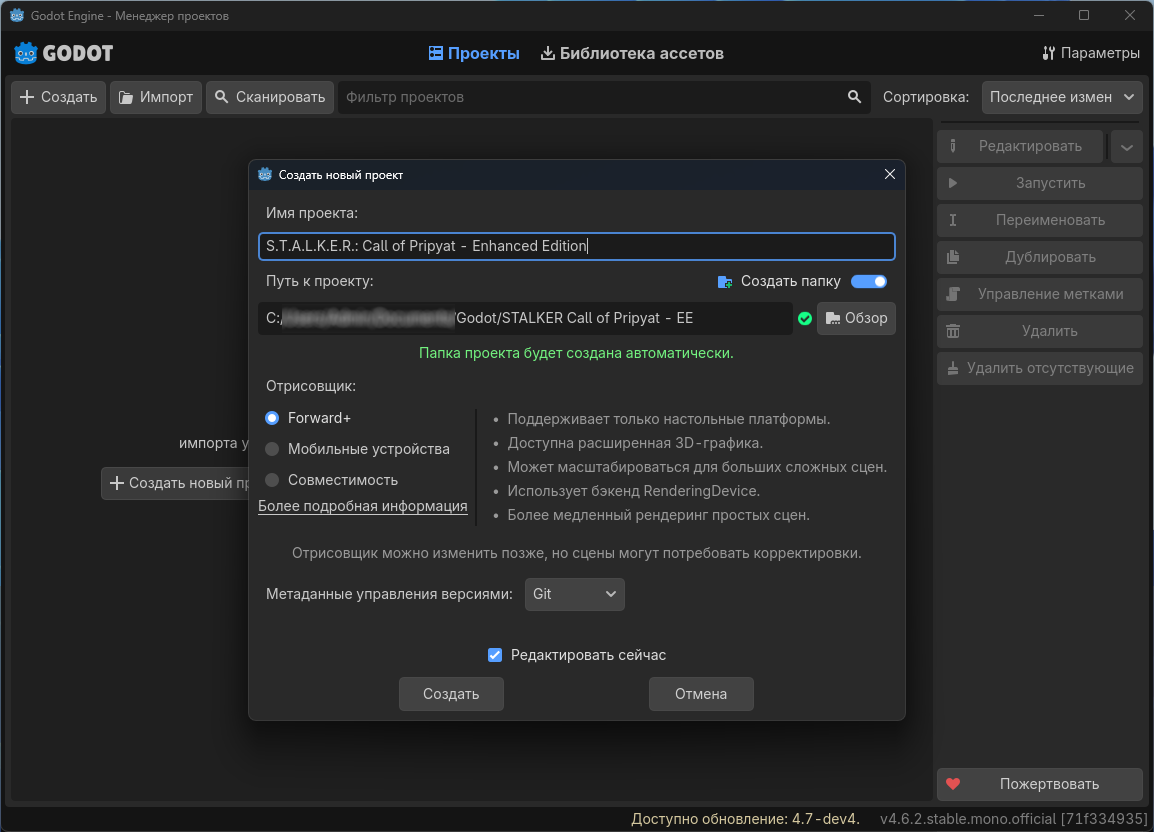Click the Создать button in toolbar
The height and width of the screenshot is (832, 1154).
(58, 97)
